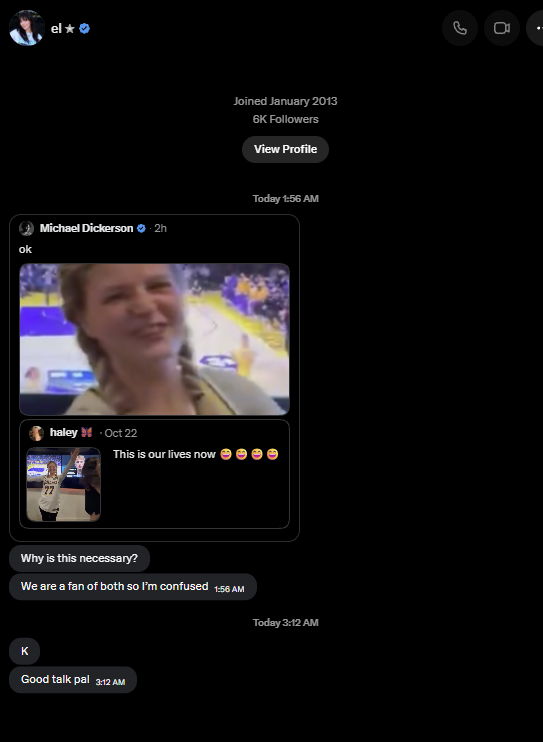Open the blurry video in the shared post

[x=154, y=339]
